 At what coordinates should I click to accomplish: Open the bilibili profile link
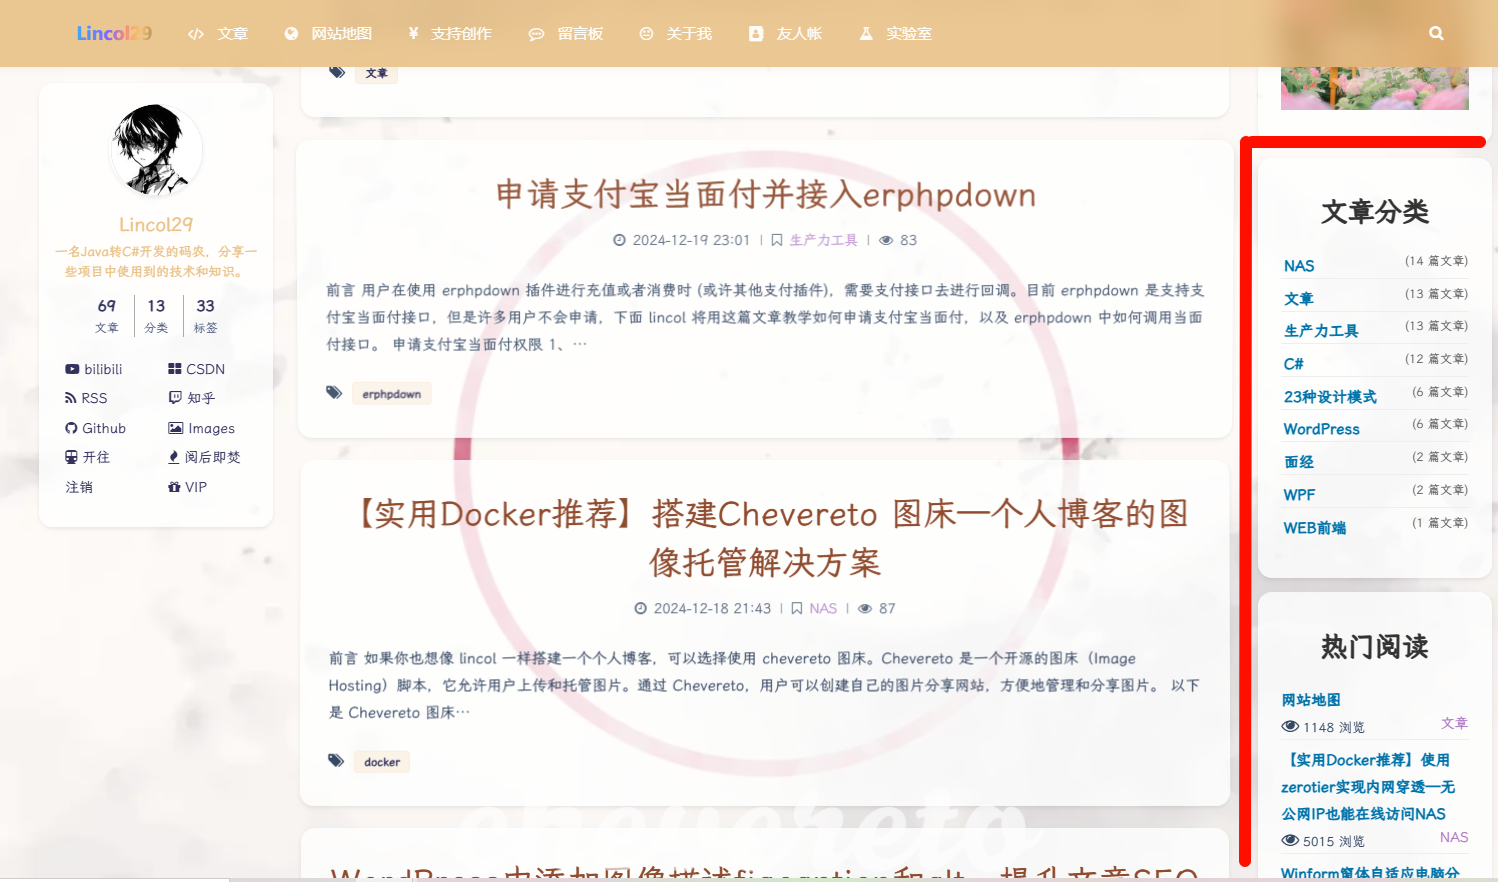click(x=94, y=369)
